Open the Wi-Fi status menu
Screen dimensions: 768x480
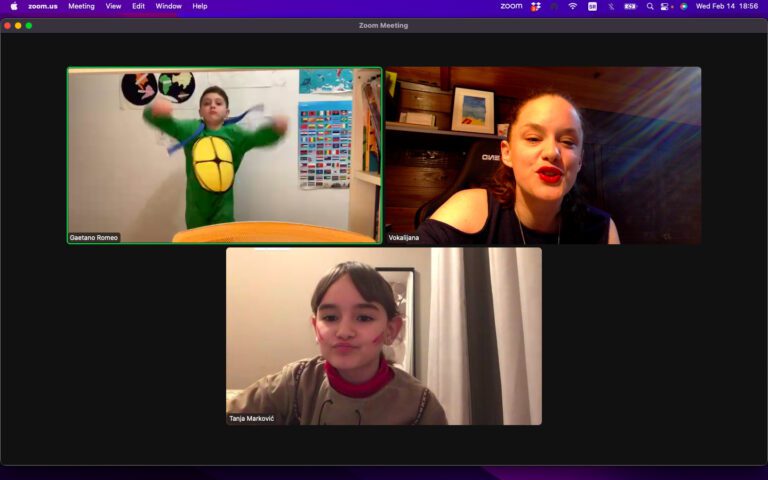pyautogui.click(x=573, y=6)
